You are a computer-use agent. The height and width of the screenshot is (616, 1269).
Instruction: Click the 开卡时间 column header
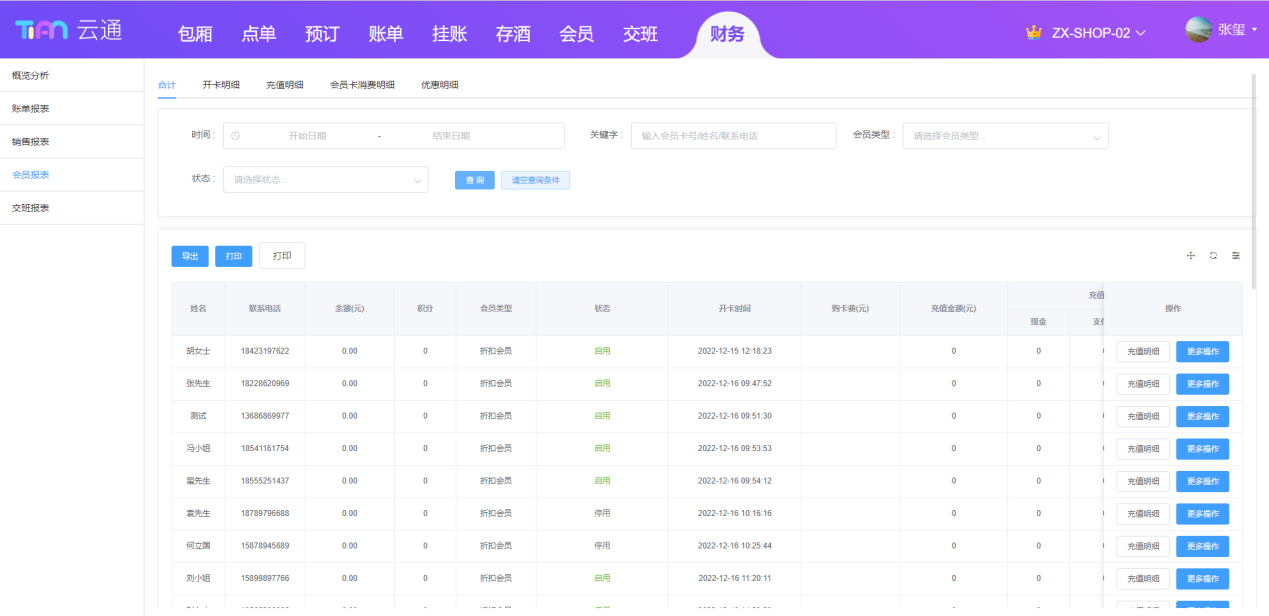[x=735, y=309]
